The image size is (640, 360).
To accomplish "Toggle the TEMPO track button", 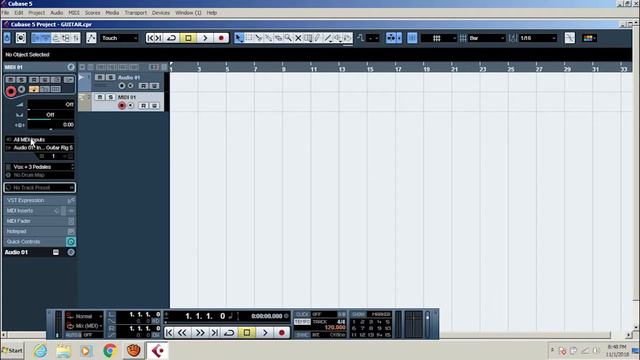I will click(x=302, y=322).
